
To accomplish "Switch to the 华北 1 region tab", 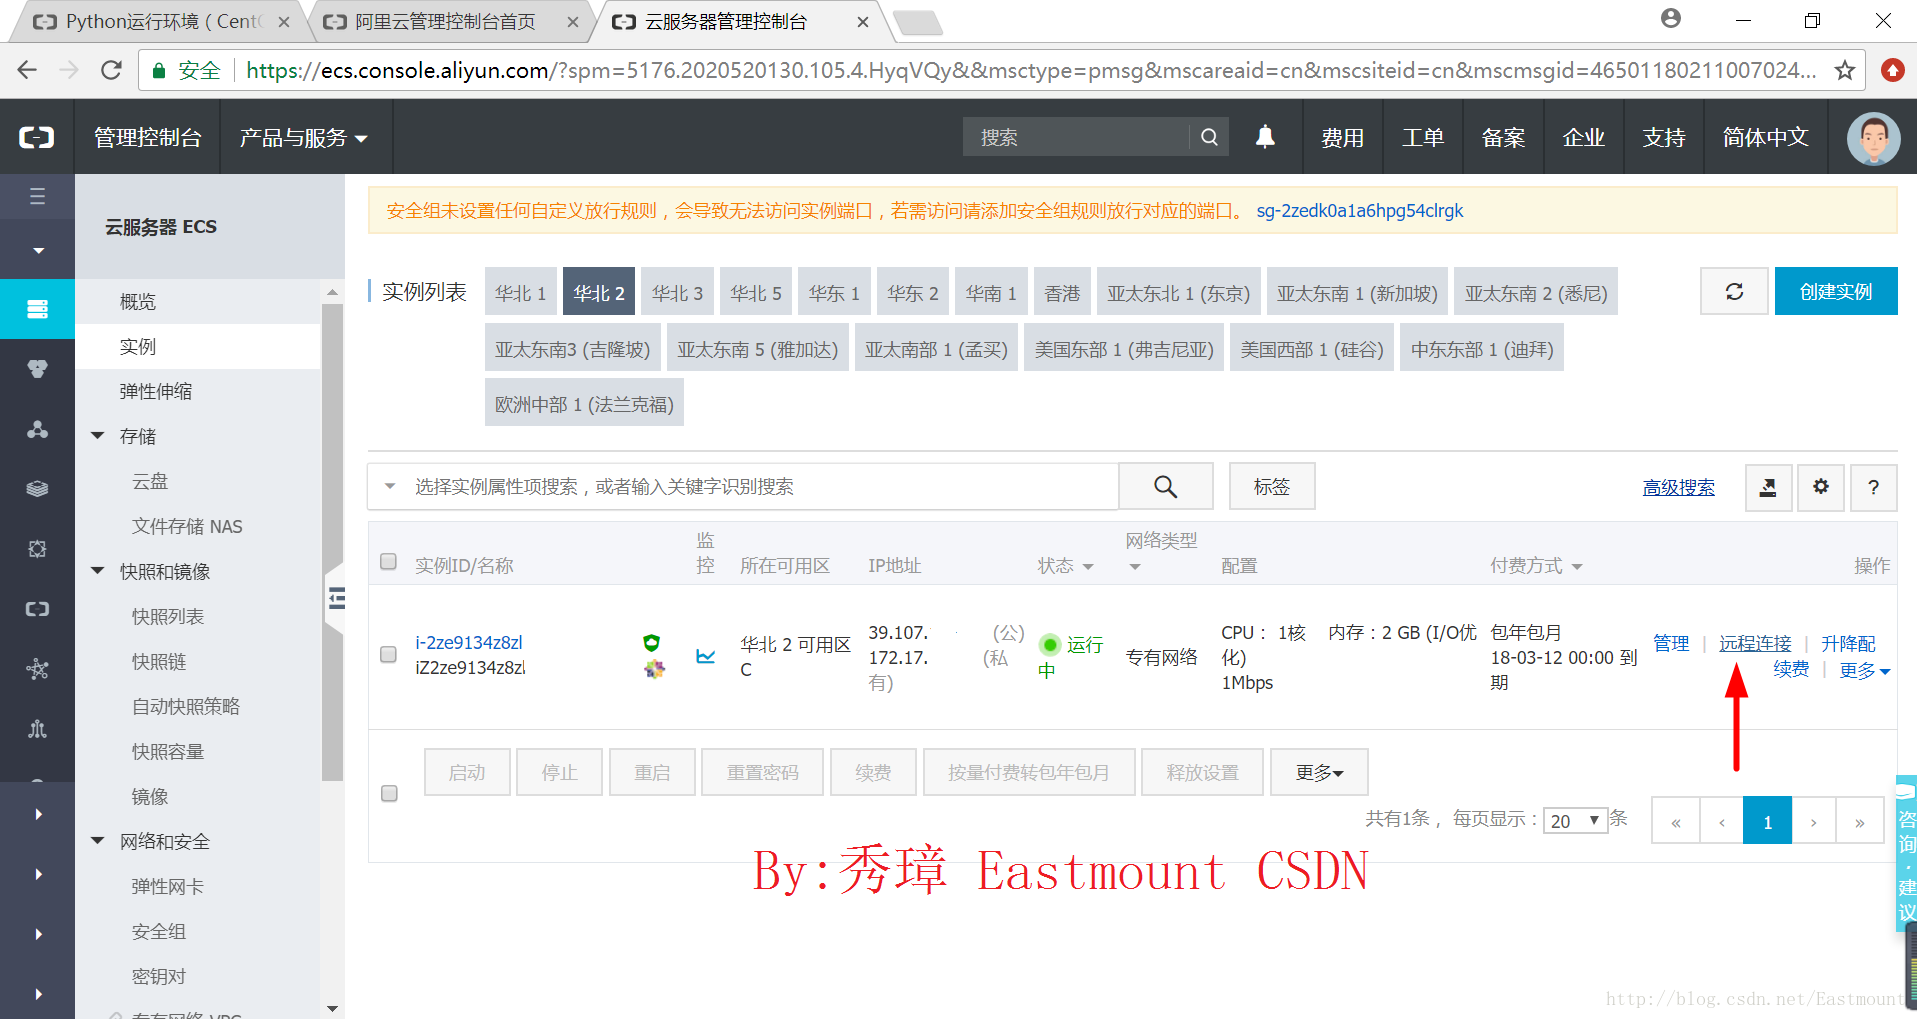I will click(x=520, y=292).
